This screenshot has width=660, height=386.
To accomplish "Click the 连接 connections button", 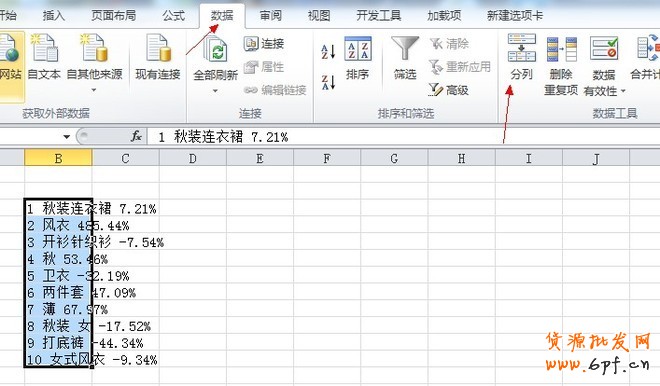I will click(x=264, y=43).
